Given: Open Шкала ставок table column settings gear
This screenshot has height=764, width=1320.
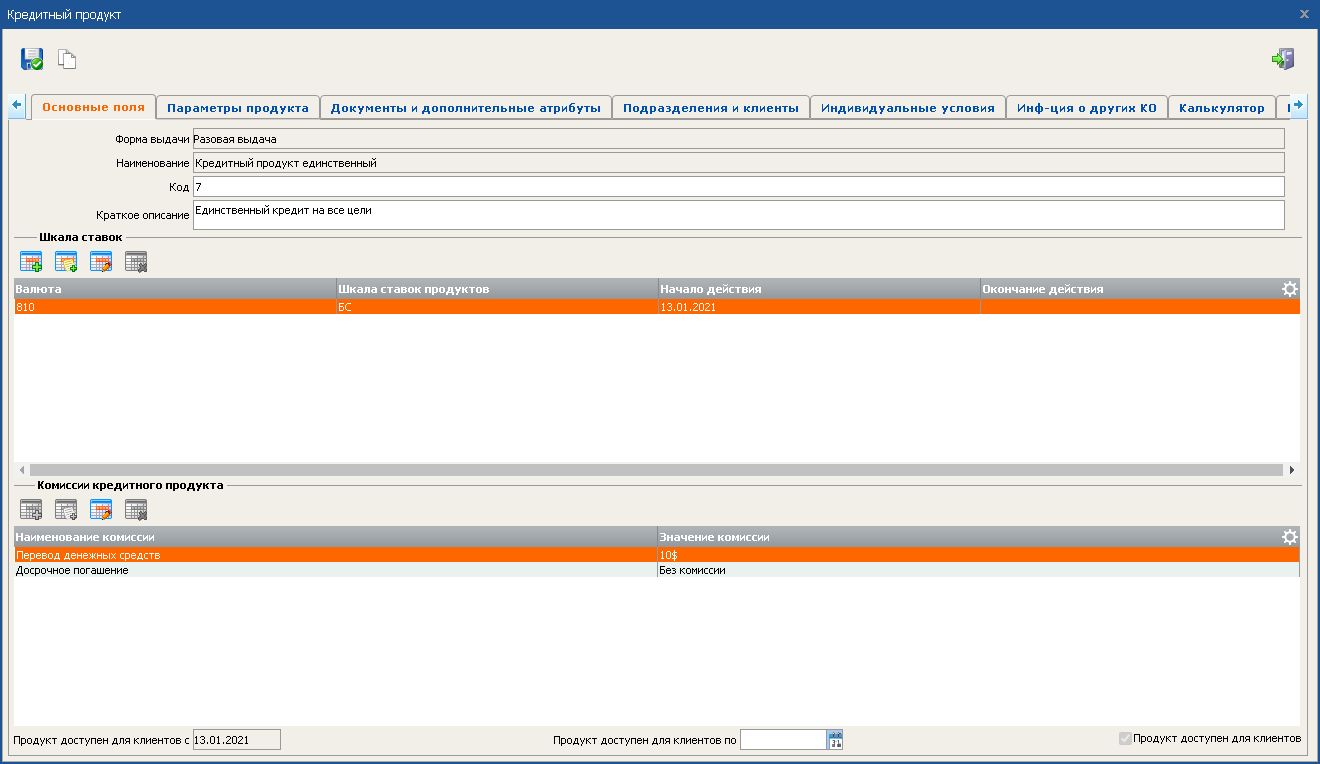Looking at the screenshot, I should pyautogui.click(x=1290, y=289).
